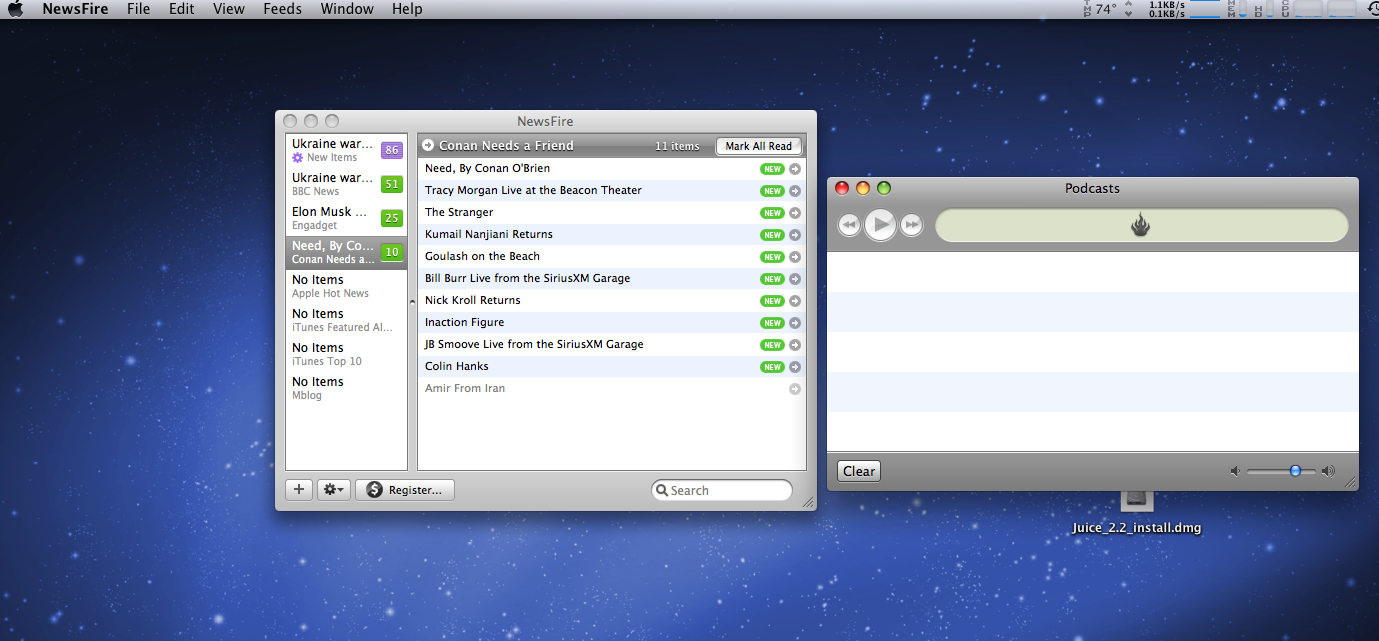Open the Help menu
1379x641 pixels.
click(407, 9)
